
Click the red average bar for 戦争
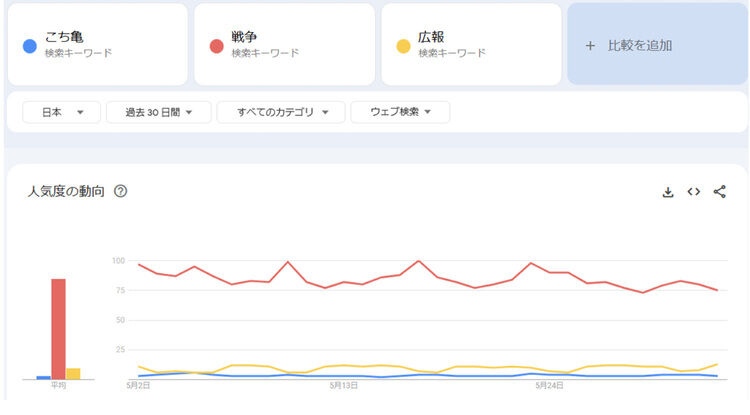pyautogui.click(x=58, y=328)
